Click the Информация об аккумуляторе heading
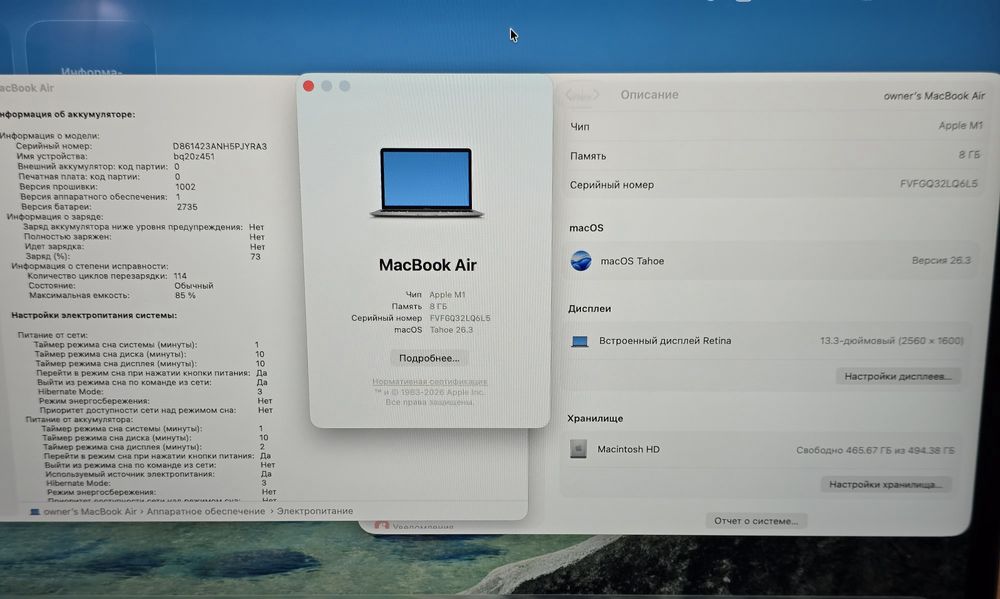The width and height of the screenshot is (1000, 599). click(67, 114)
